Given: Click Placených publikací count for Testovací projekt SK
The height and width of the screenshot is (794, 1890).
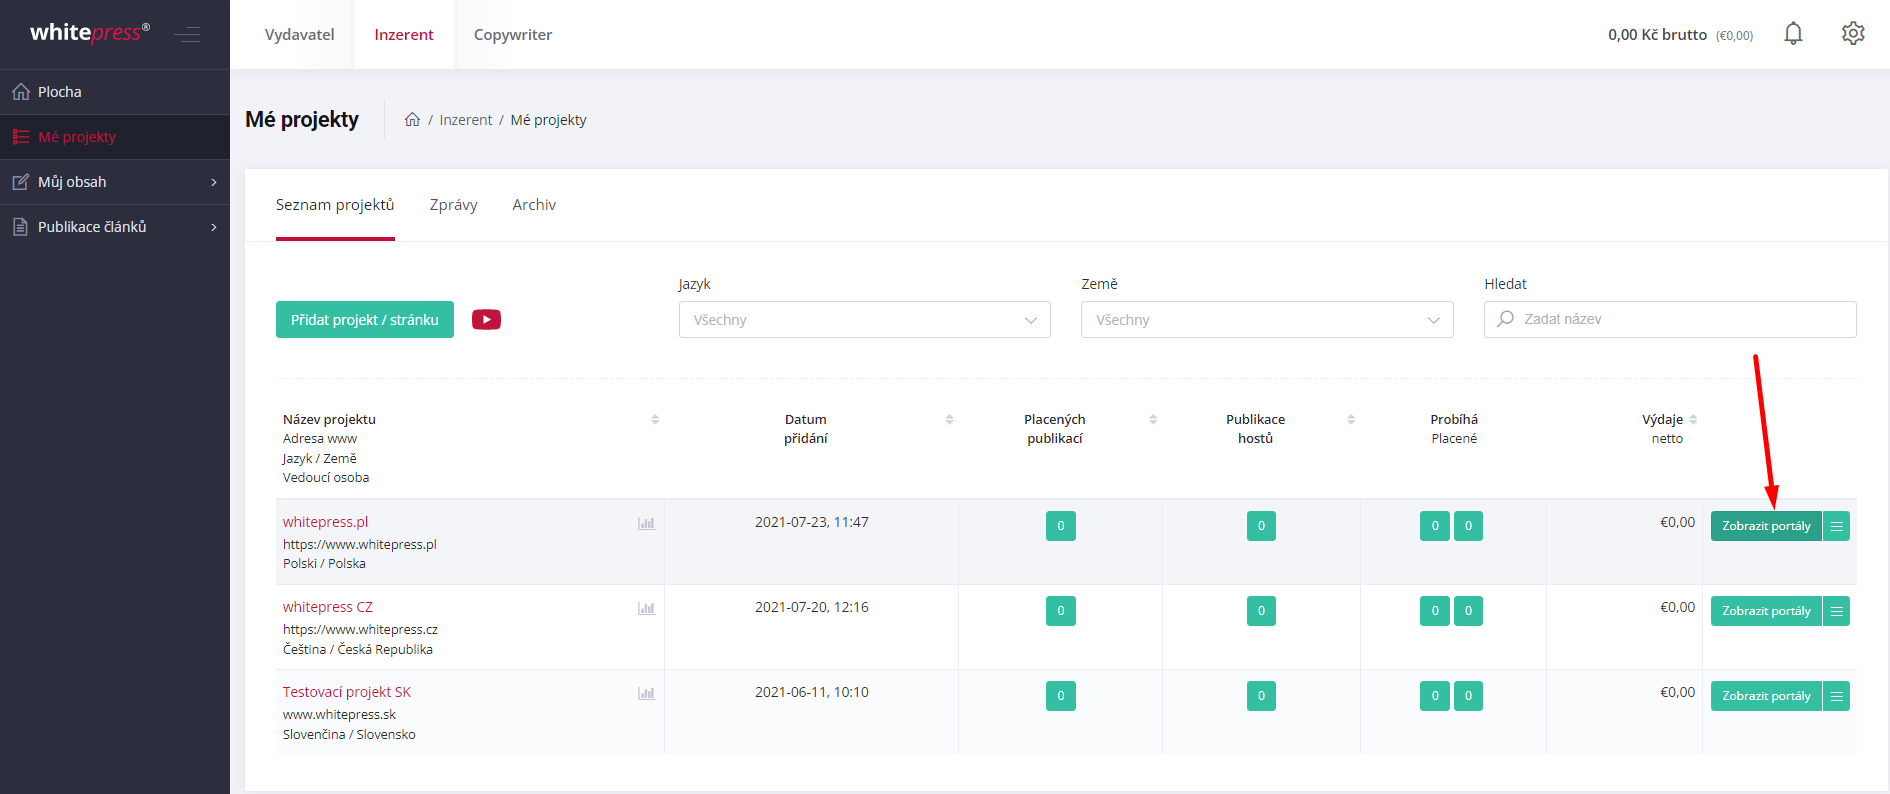Looking at the screenshot, I should tap(1061, 696).
